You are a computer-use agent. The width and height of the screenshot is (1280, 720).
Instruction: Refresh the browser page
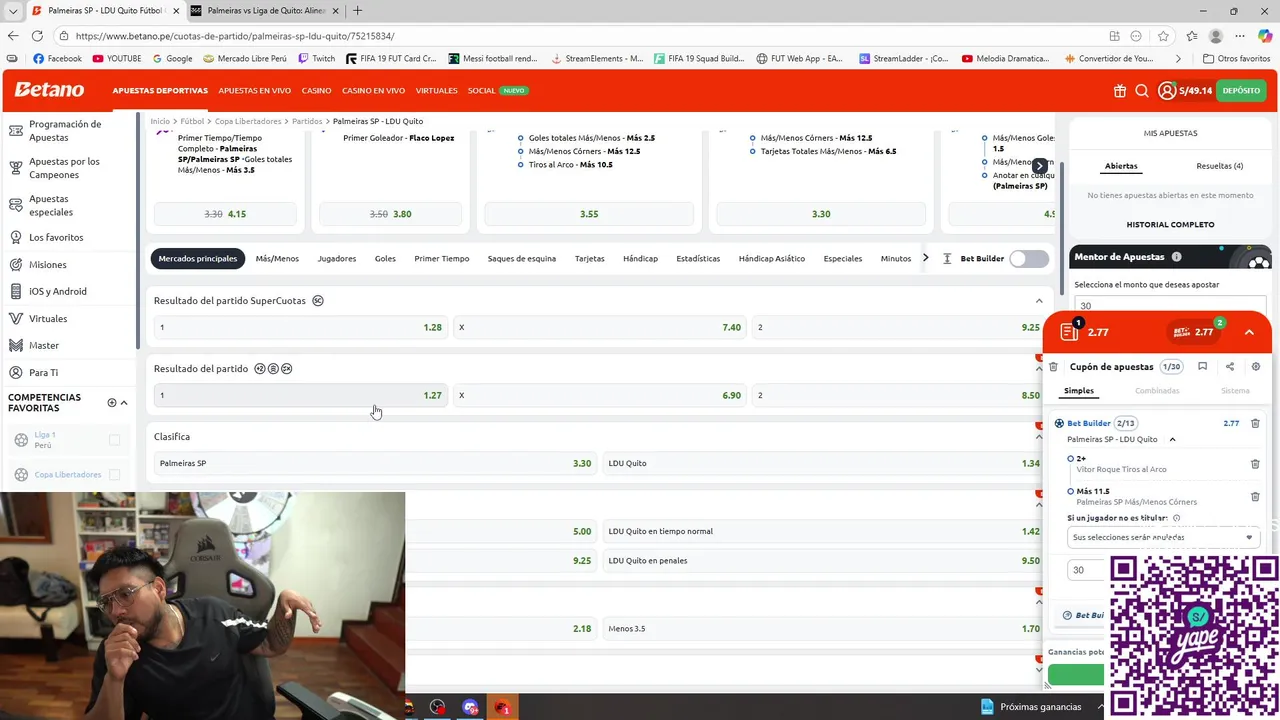38,35
